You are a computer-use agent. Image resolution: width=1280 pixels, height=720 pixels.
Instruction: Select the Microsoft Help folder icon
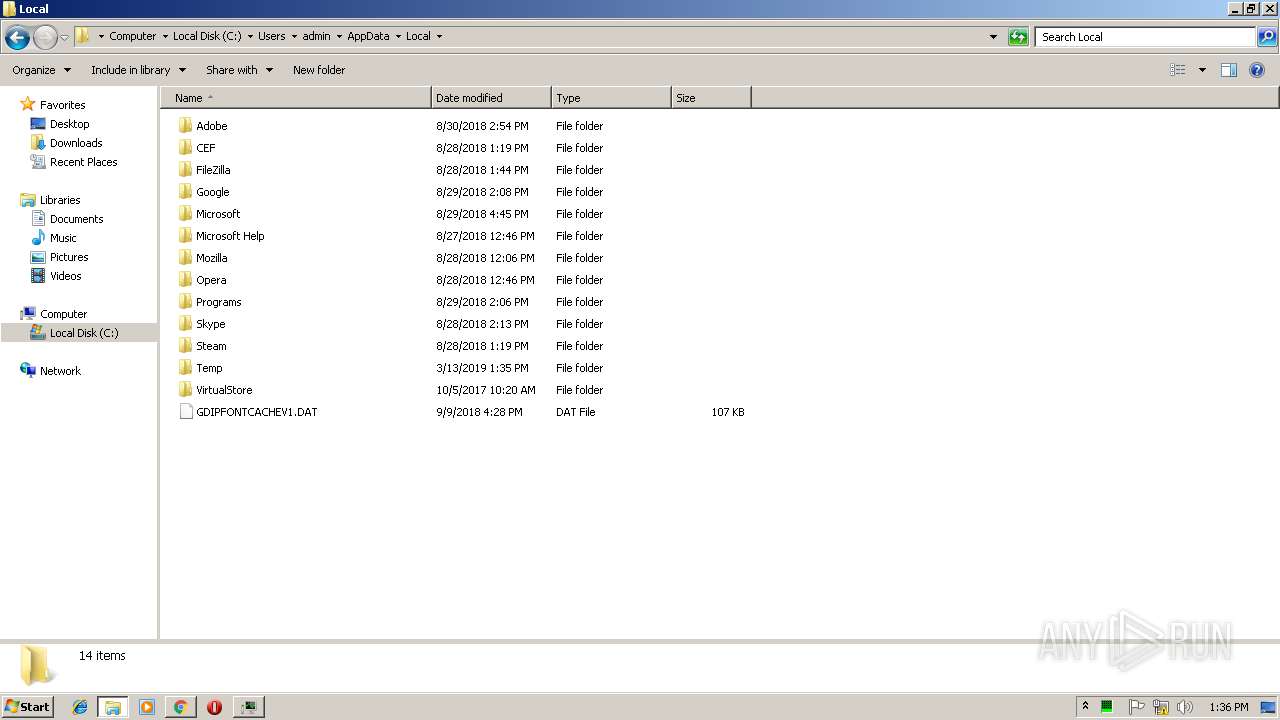pyautogui.click(x=185, y=236)
